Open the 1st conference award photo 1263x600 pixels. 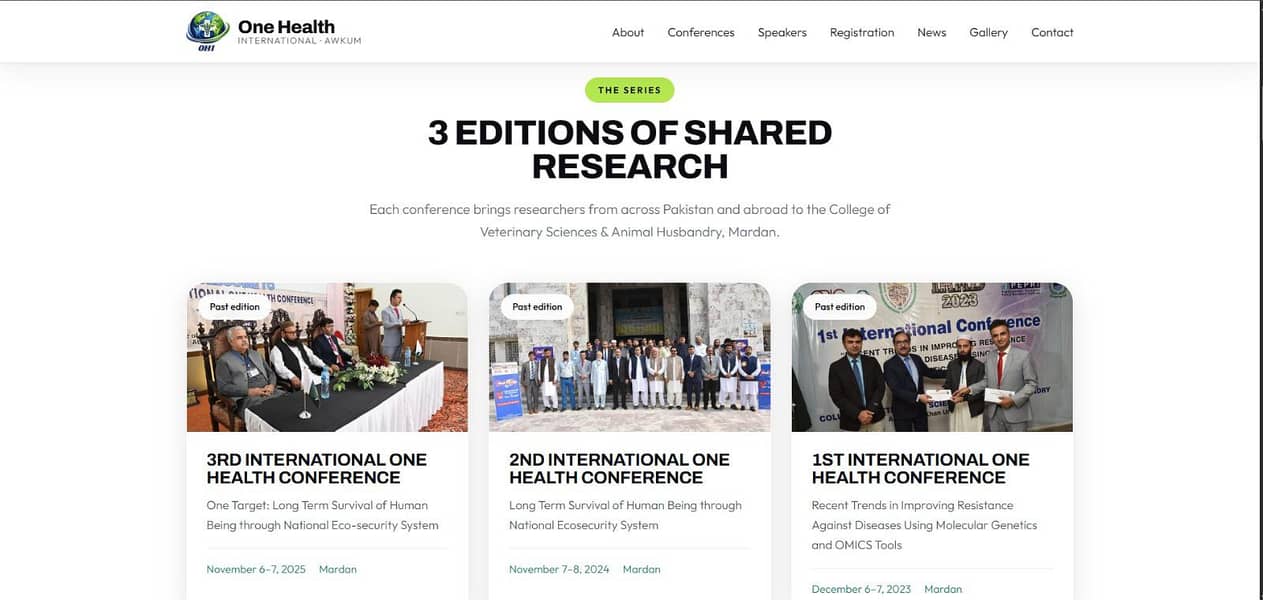tap(932, 357)
